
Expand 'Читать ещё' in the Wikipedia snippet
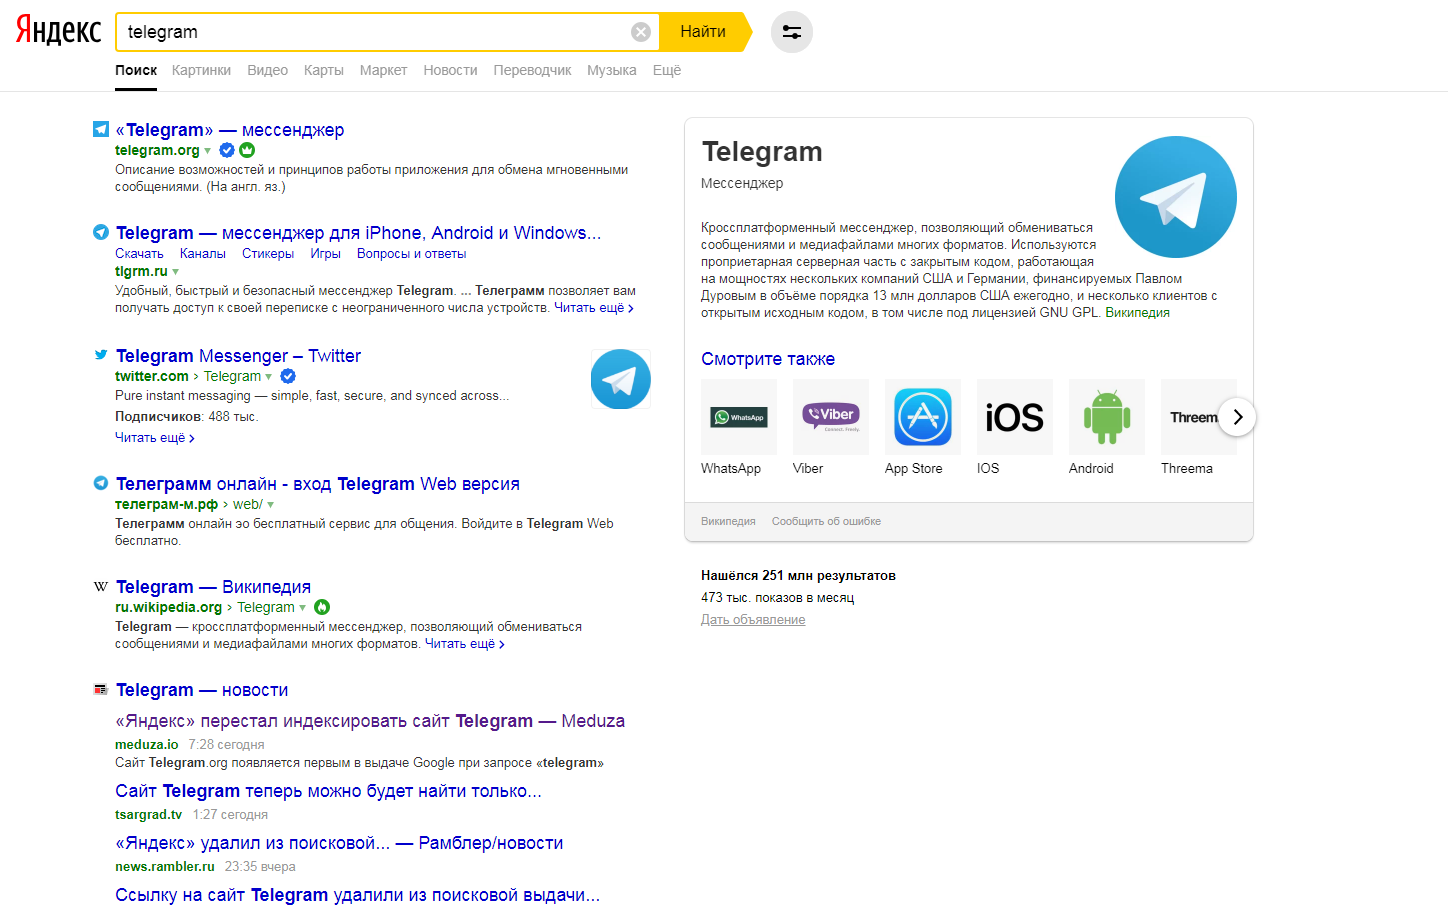465,644
